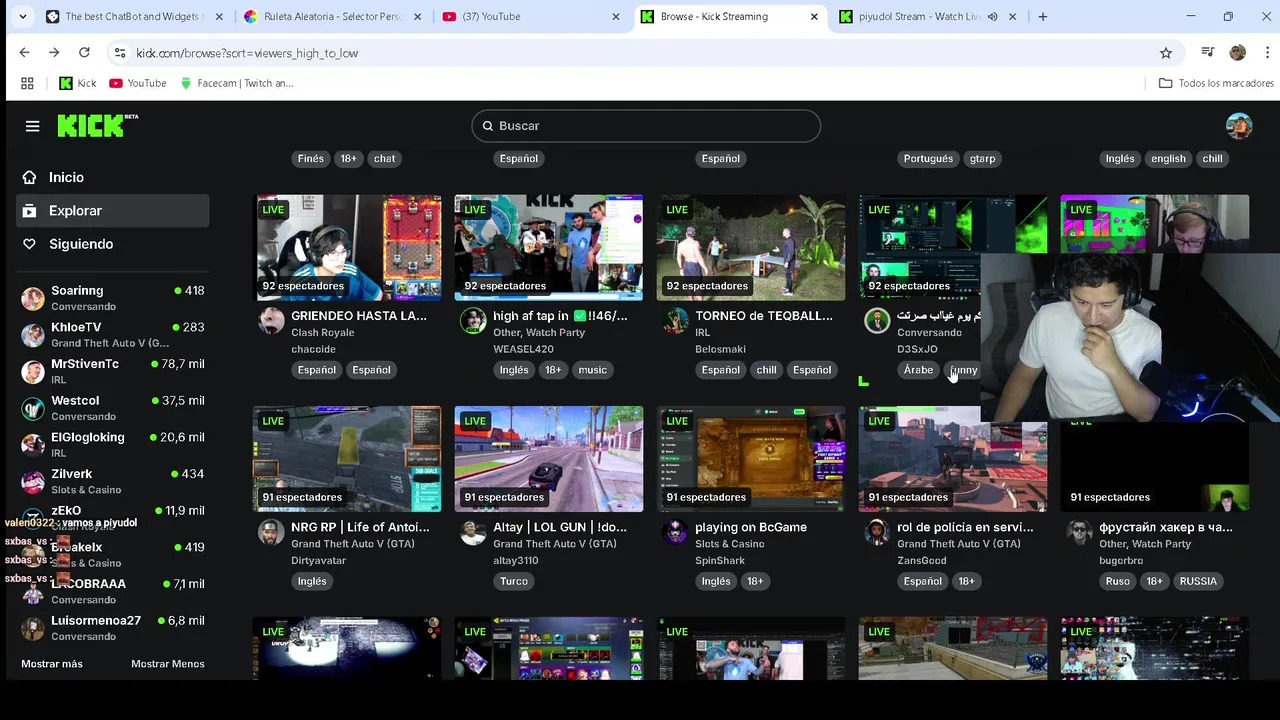Open the Chrome three-dot menu

coord(1267,53)
